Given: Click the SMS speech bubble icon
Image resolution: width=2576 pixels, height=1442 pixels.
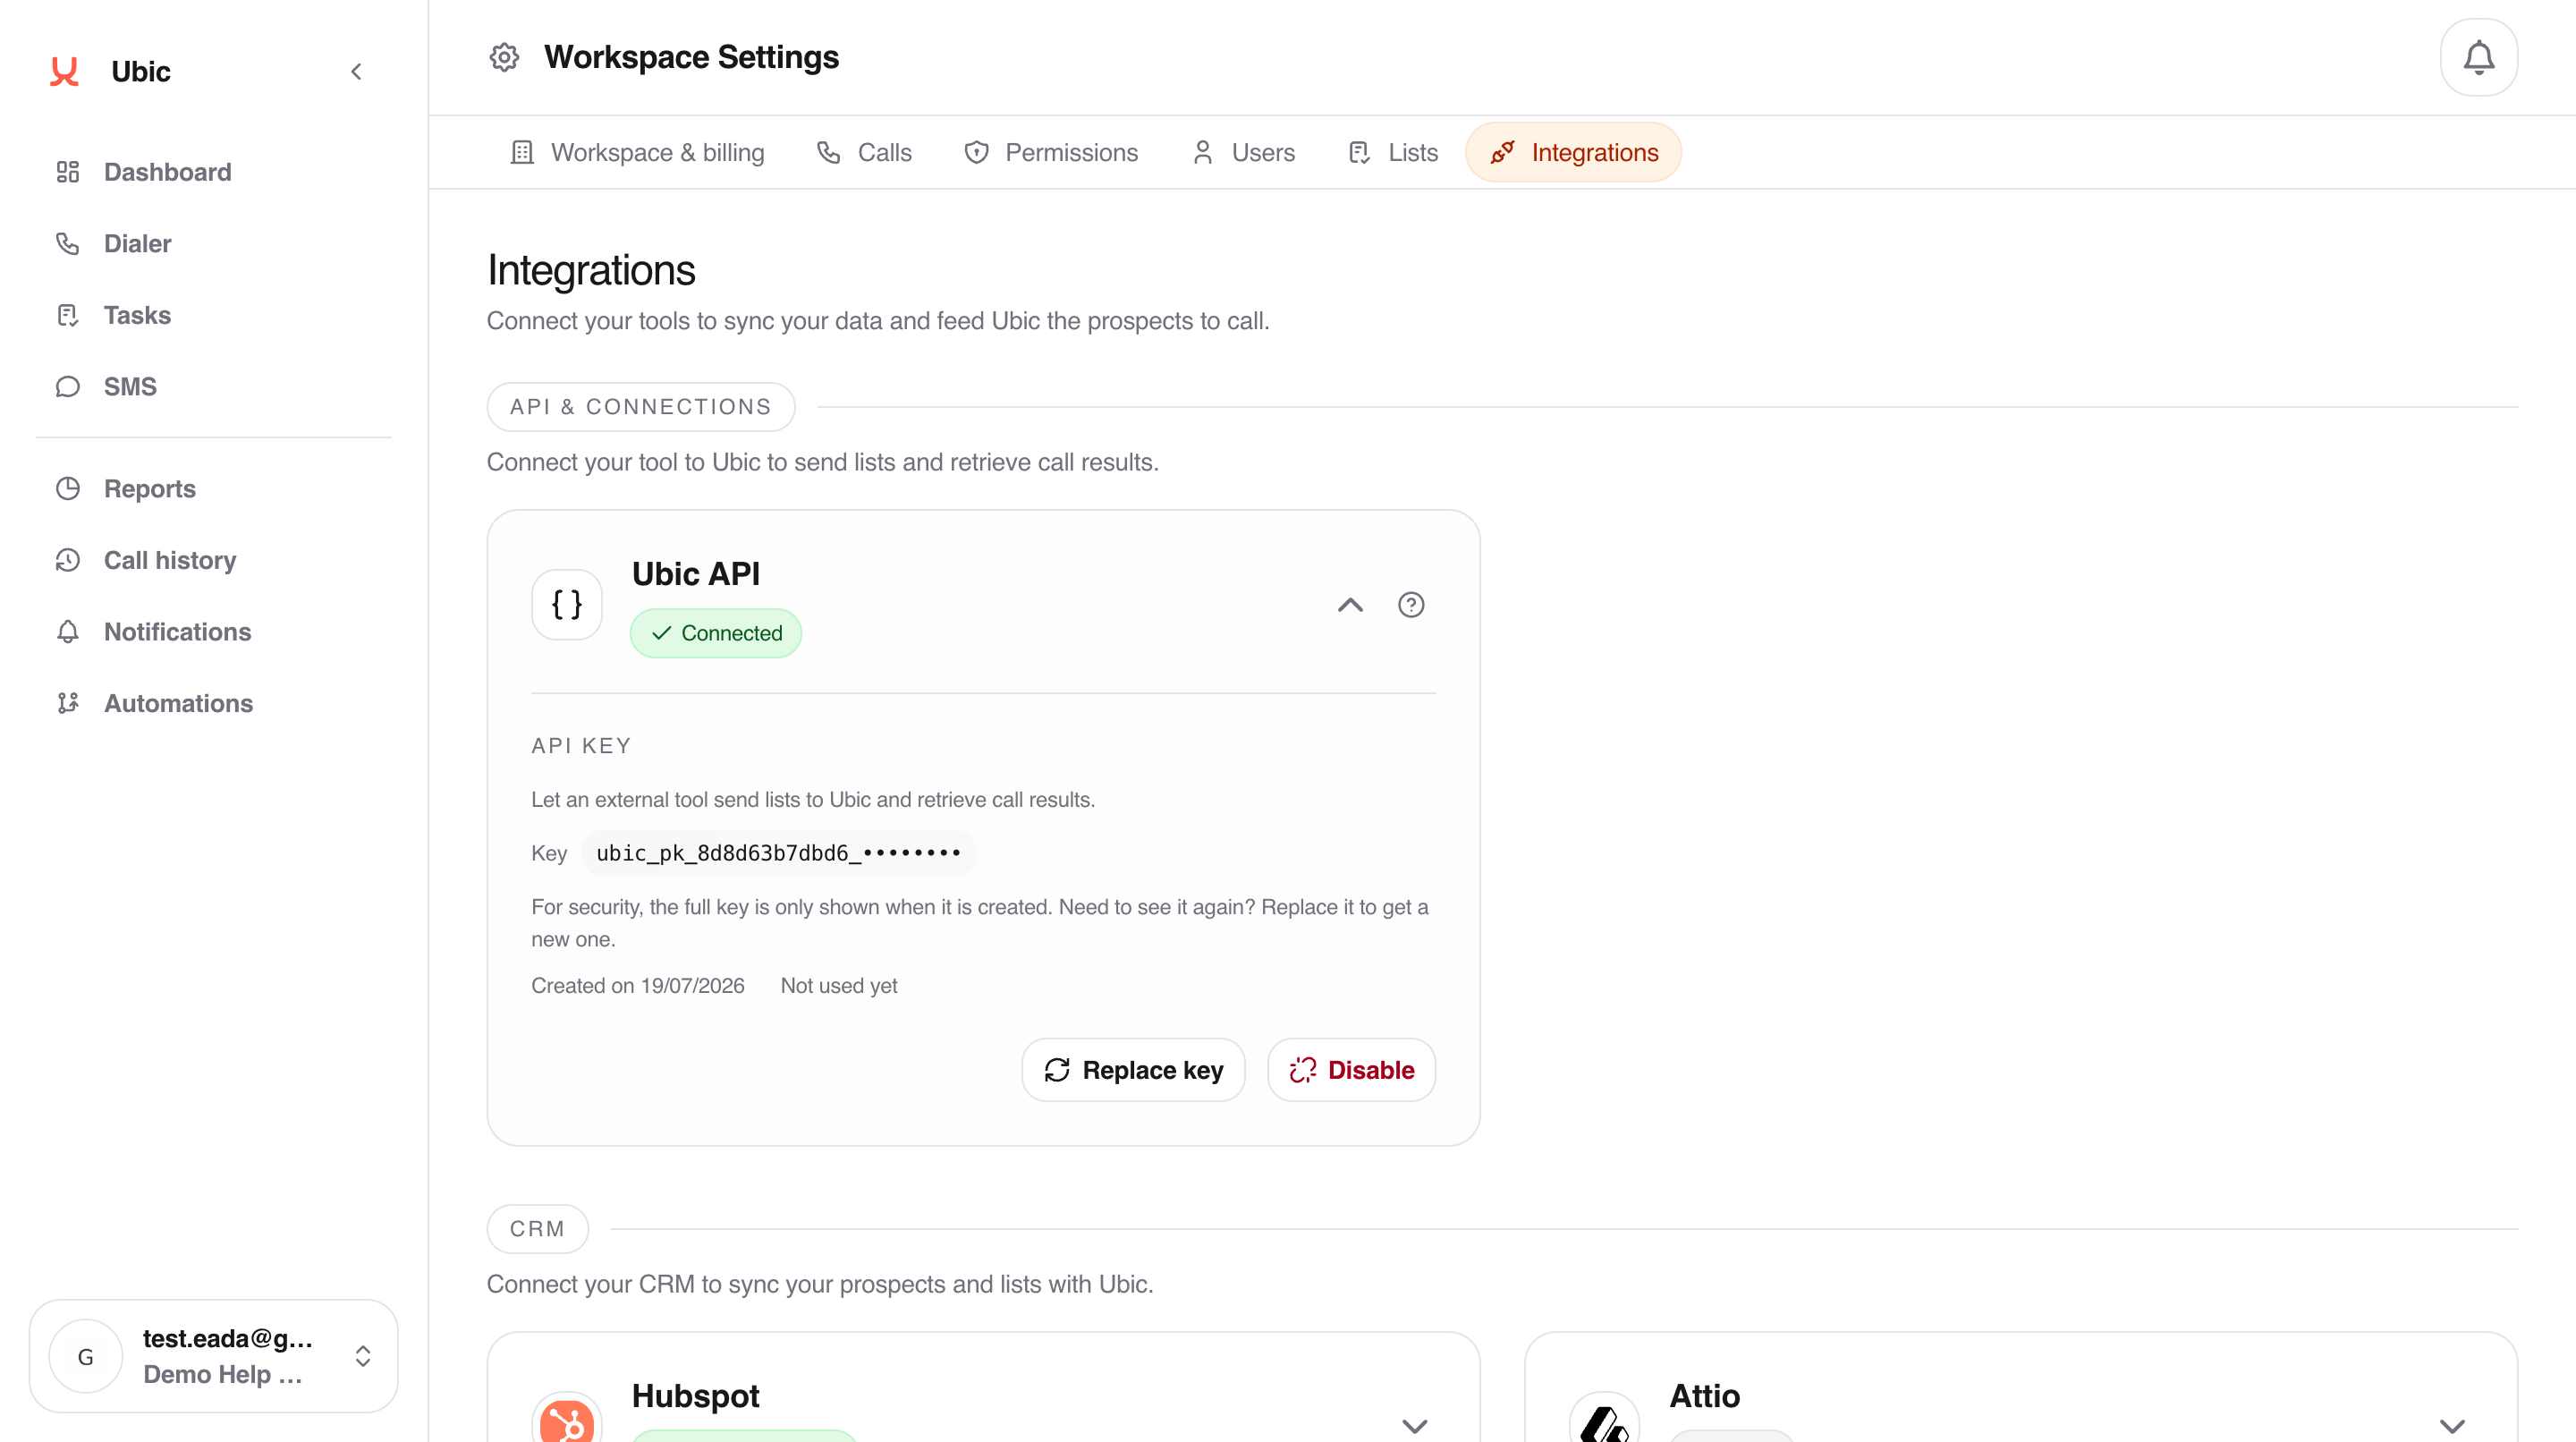Looking at the screenshot, I should pyautogui.click(x=68, y=387).
